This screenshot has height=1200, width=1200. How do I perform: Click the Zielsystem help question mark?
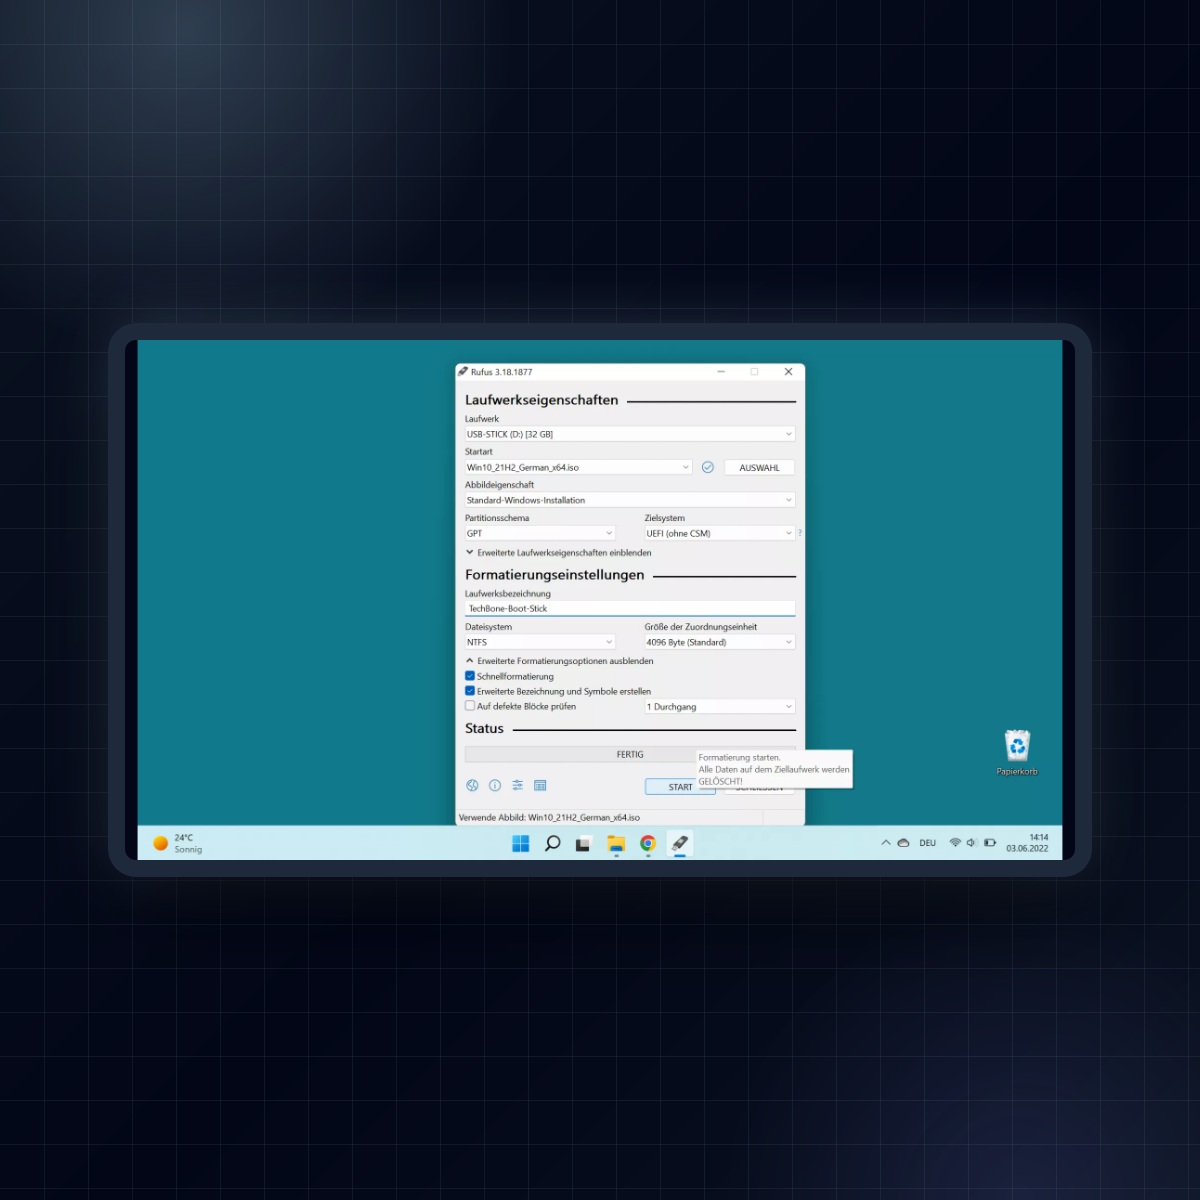pos(800,533)
